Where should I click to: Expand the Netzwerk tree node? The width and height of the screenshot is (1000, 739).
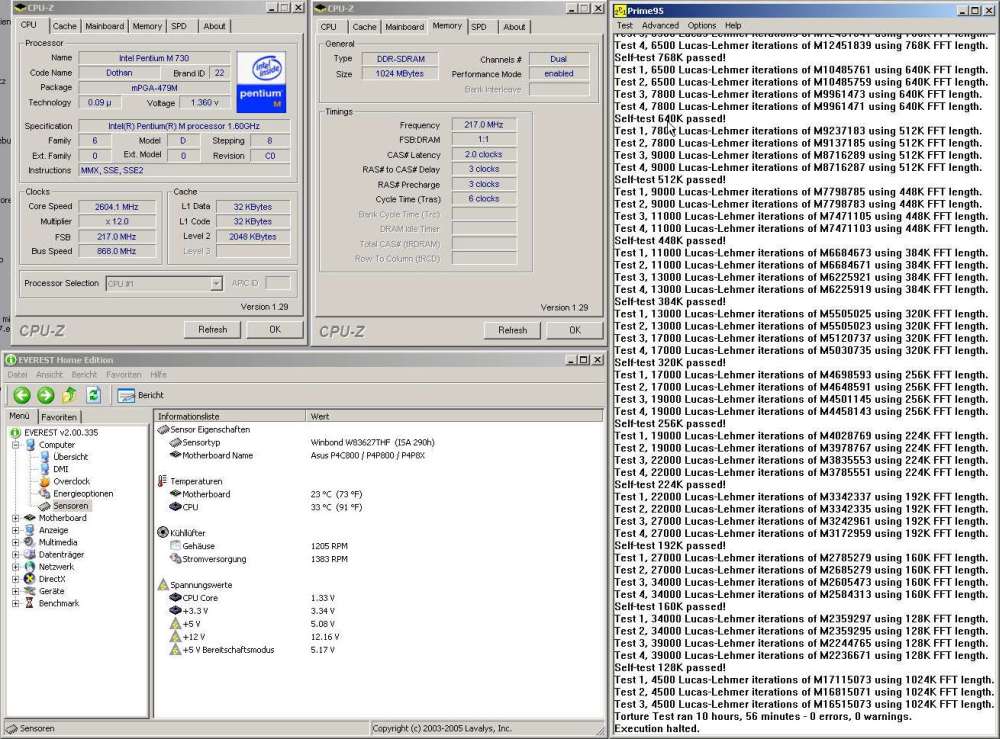[15, 567]
